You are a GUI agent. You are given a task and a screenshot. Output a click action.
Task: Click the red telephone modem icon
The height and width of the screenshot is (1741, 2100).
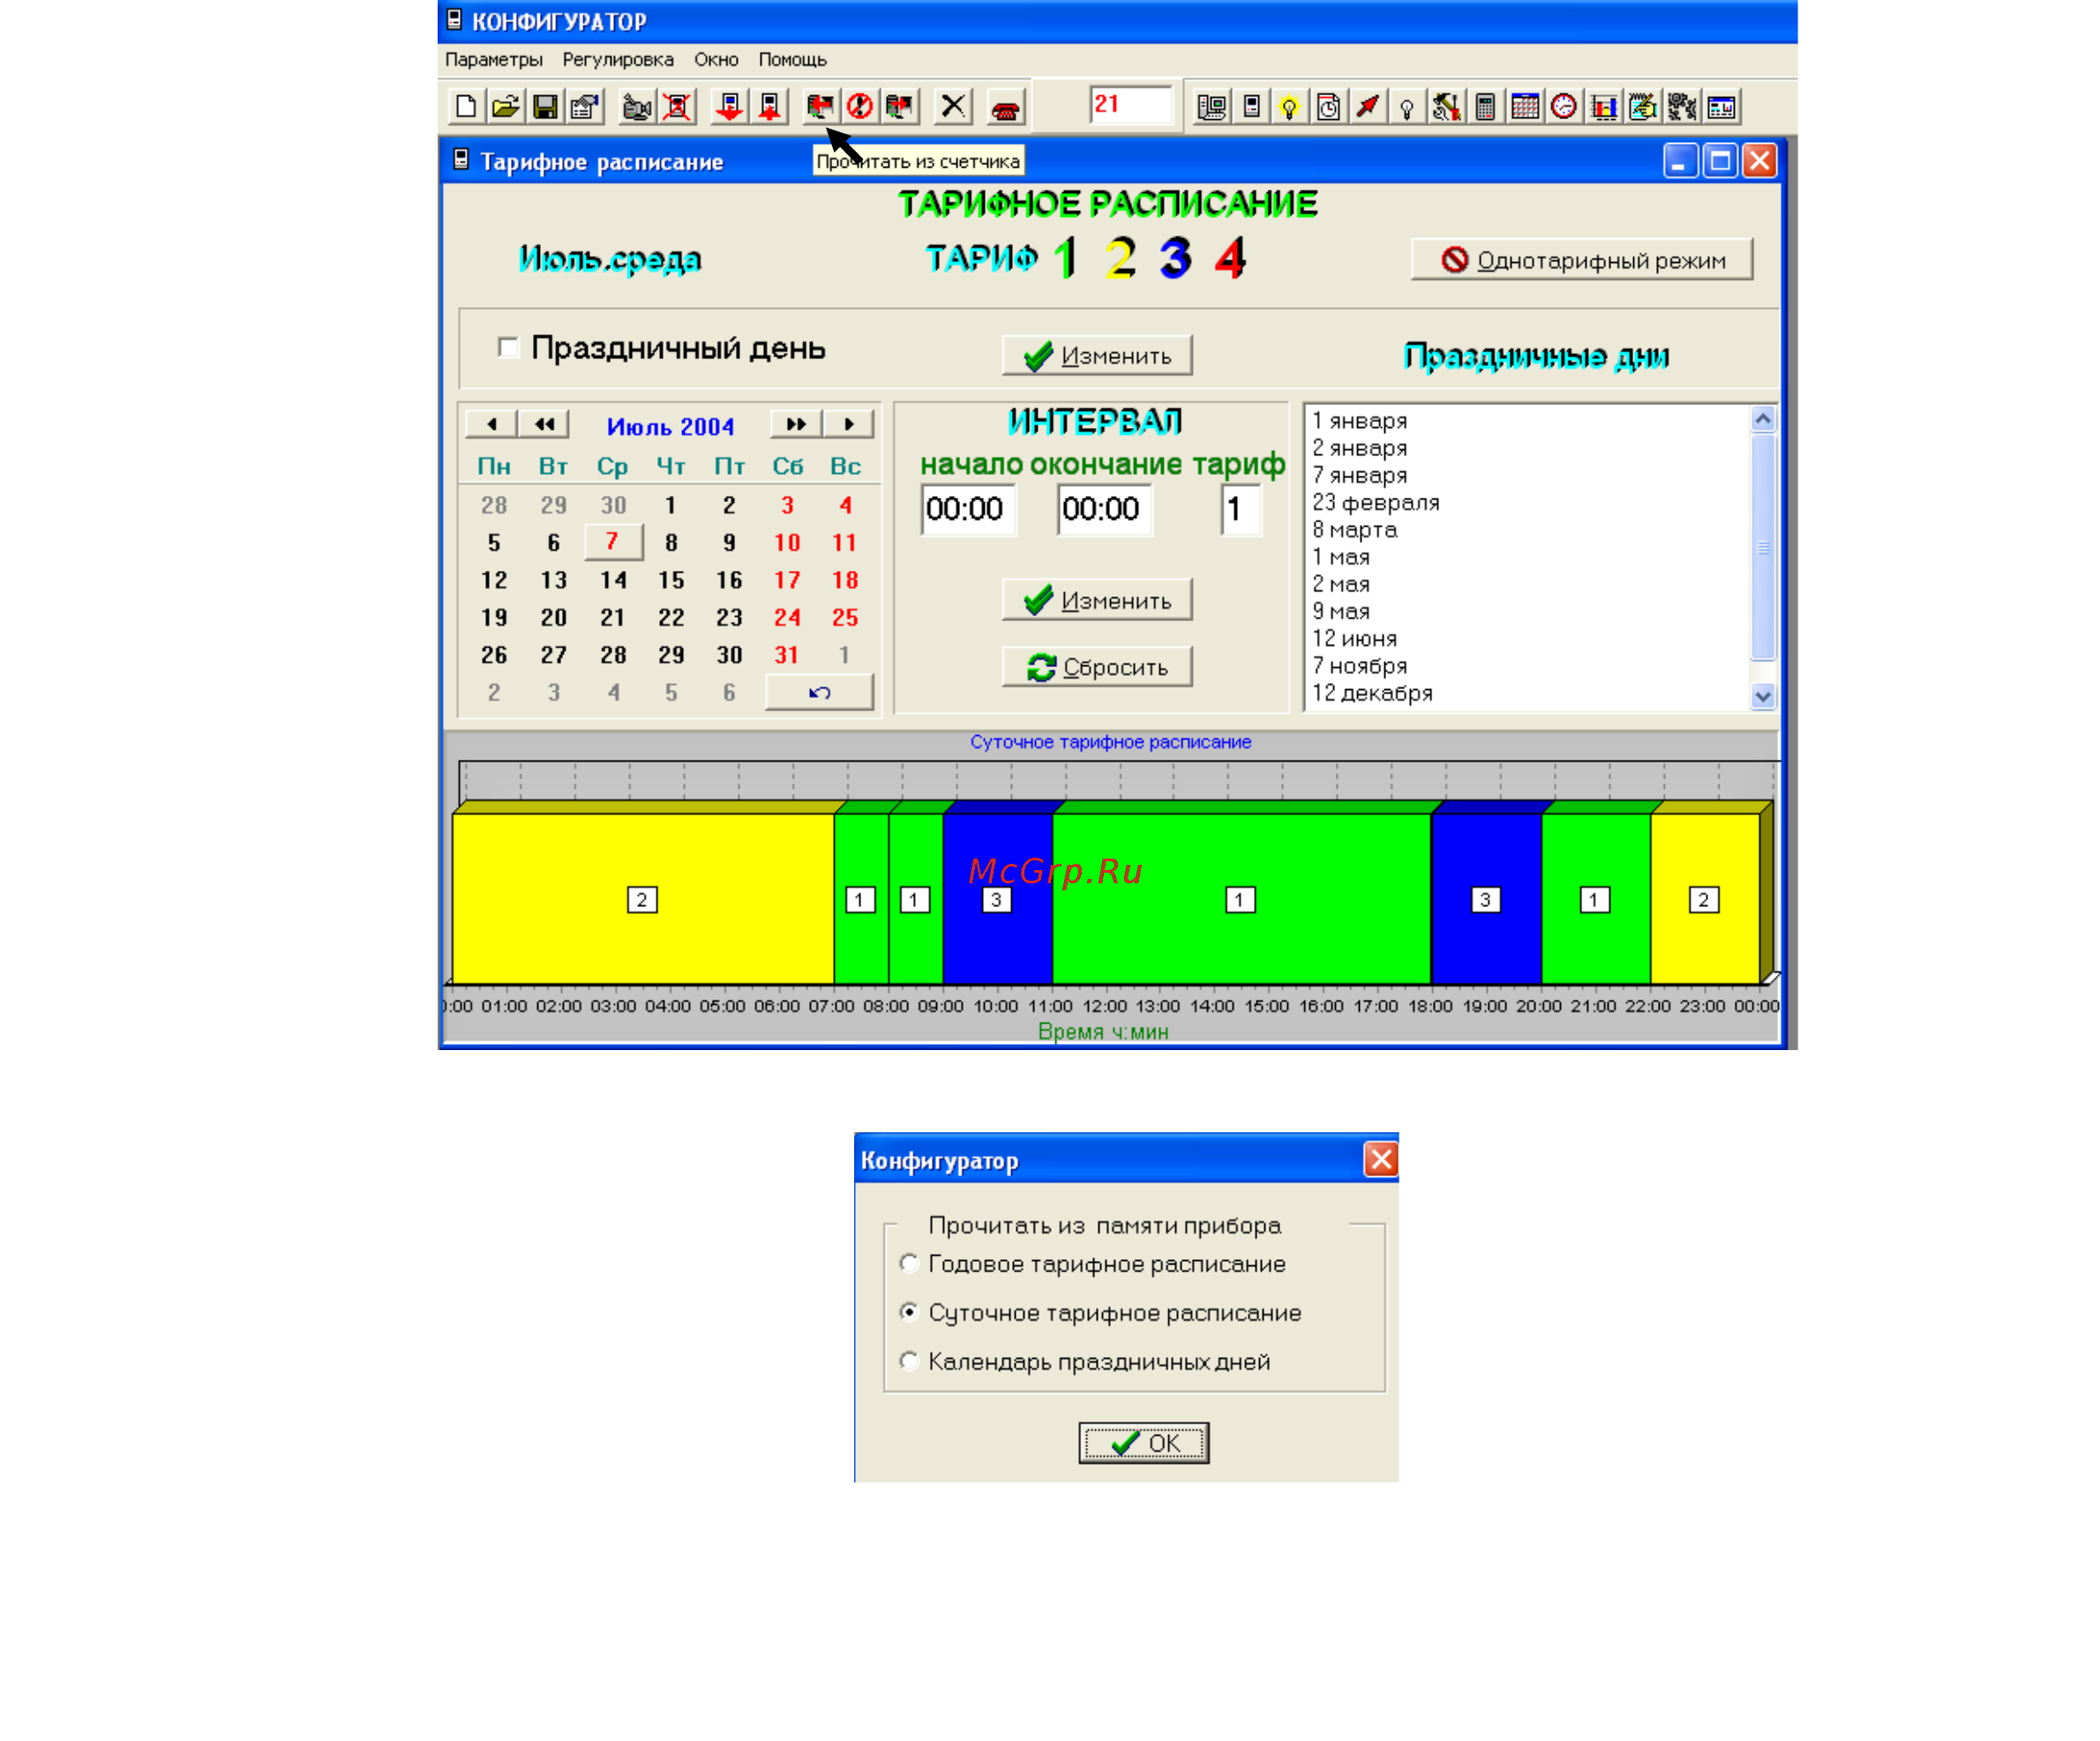1005,106
